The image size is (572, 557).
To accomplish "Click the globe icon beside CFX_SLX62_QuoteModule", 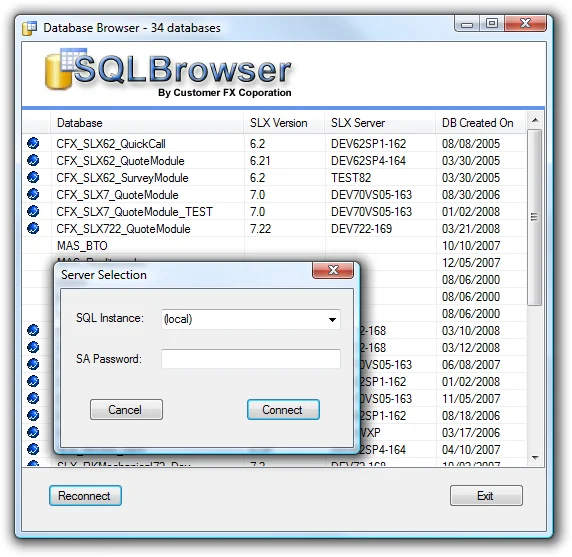I will [33, 160].
